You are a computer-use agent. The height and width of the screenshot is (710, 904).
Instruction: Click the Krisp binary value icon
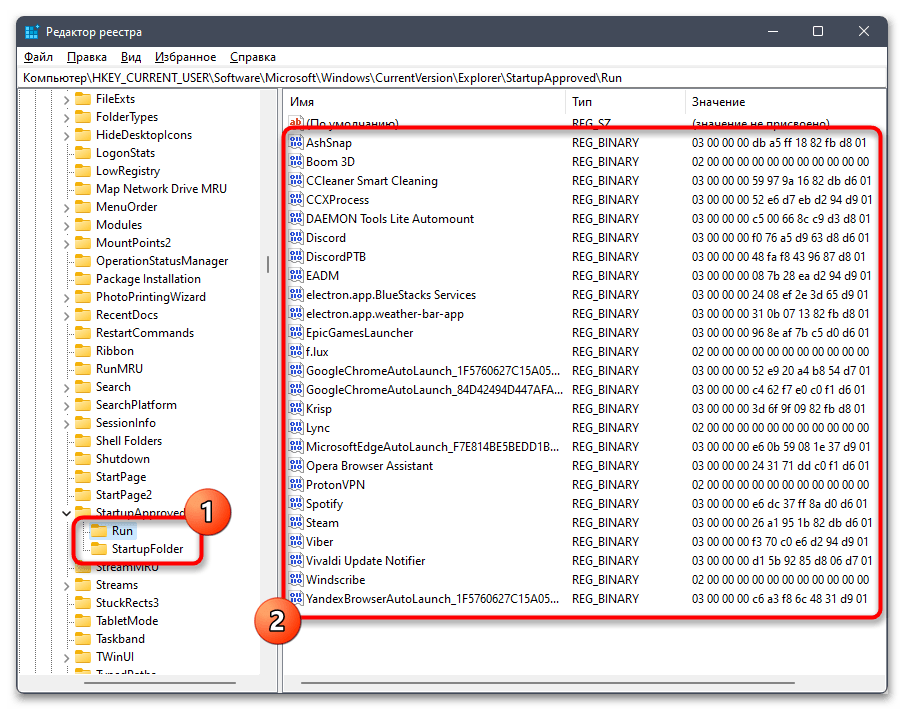(296, 409)
